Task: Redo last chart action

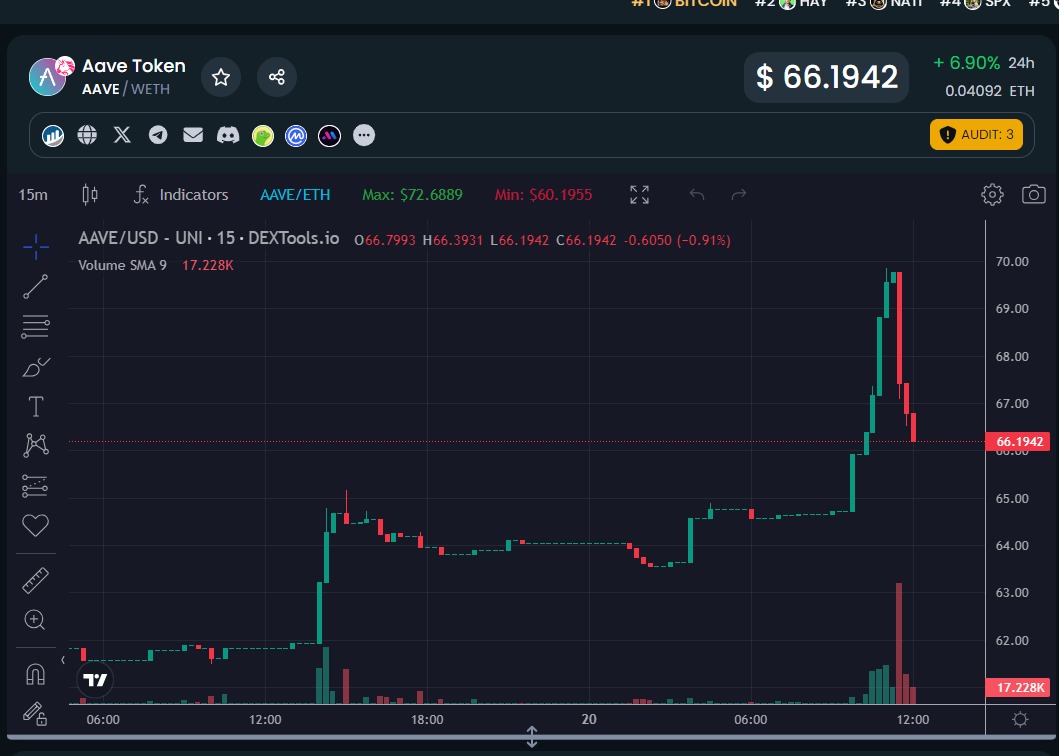Action: coord(739,195)
